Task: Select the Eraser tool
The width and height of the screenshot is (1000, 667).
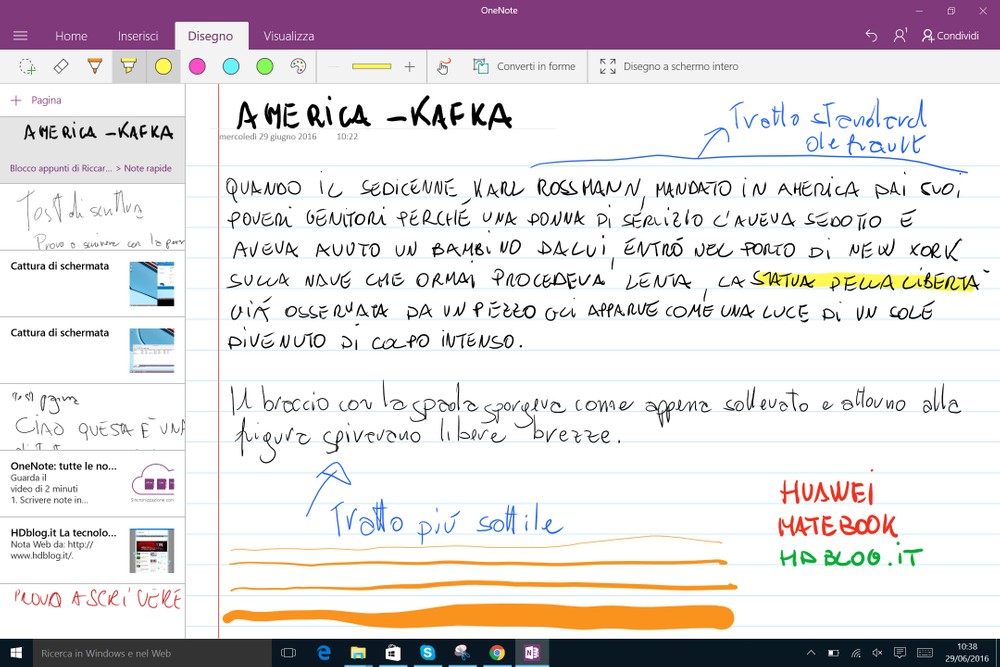Action: tap(61, 66)
